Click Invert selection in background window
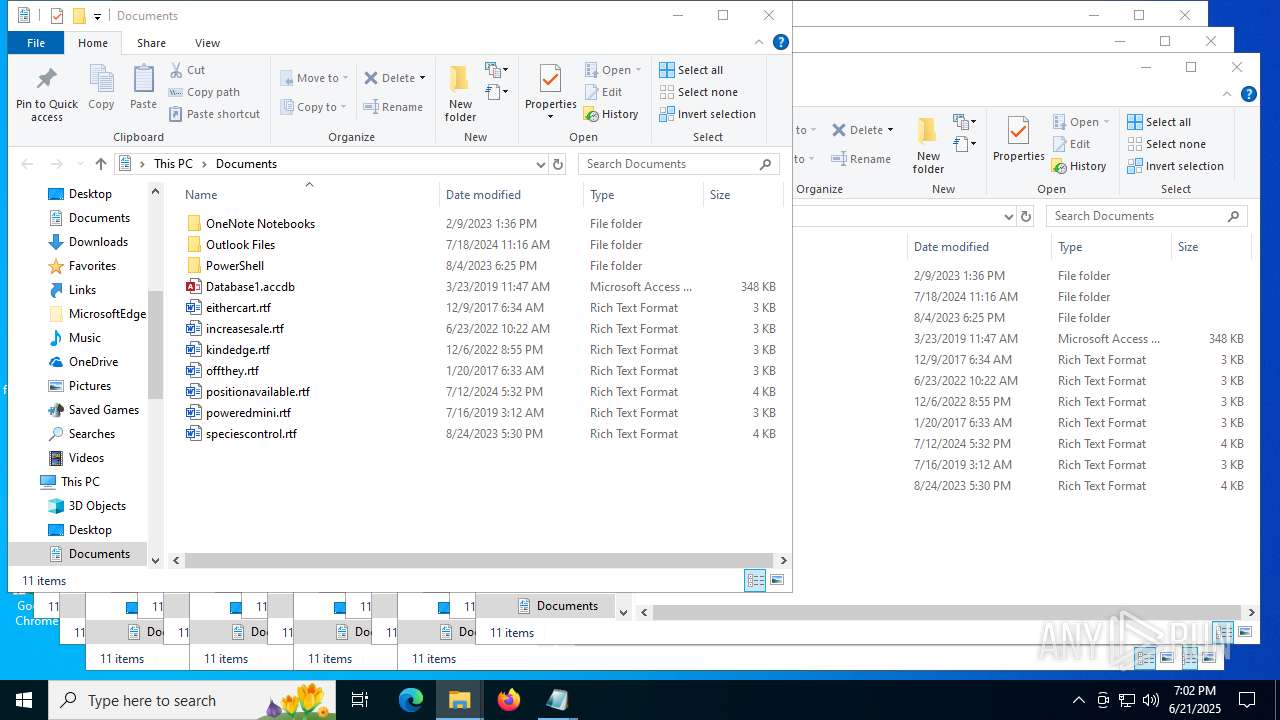 [x=1175, y=166]
